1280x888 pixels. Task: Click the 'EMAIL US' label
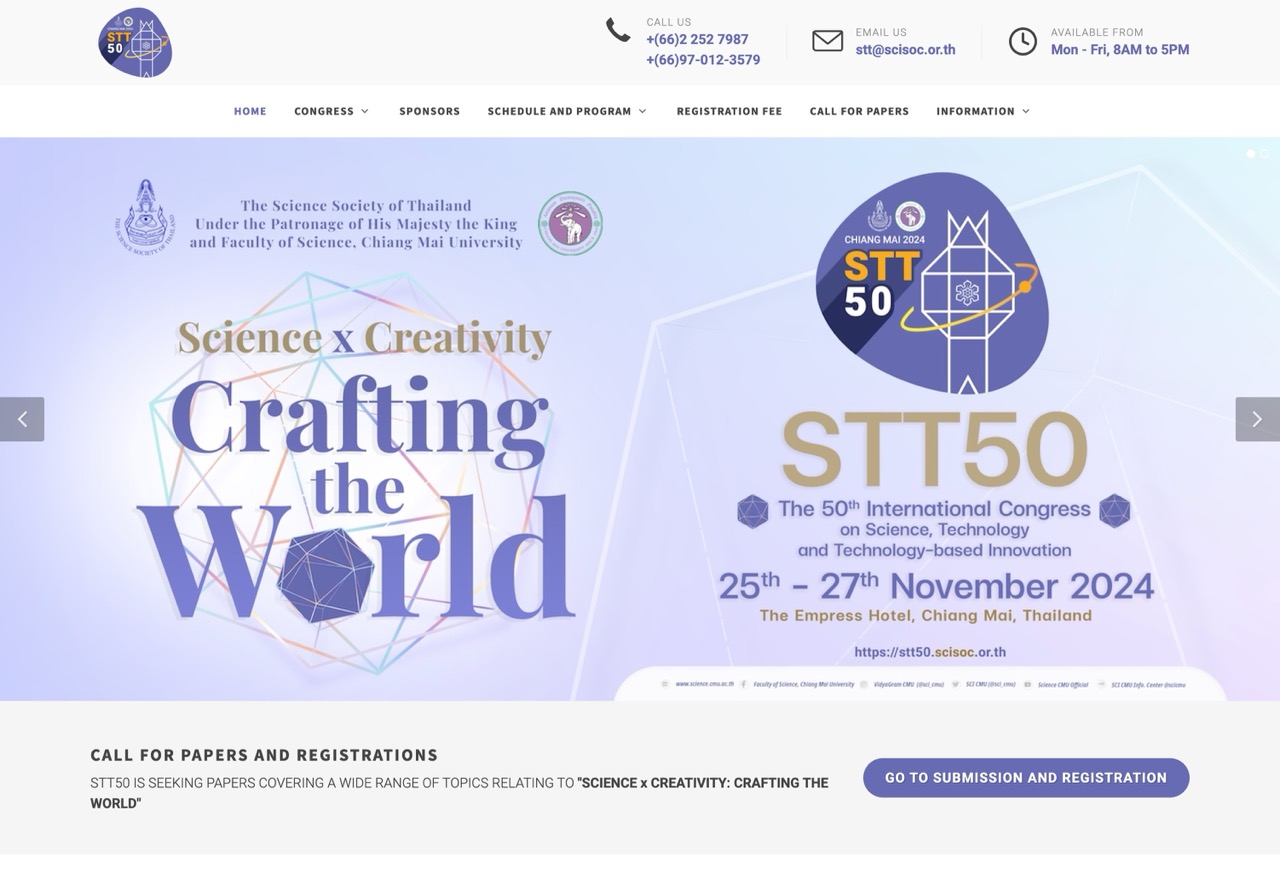click(881, 32)
